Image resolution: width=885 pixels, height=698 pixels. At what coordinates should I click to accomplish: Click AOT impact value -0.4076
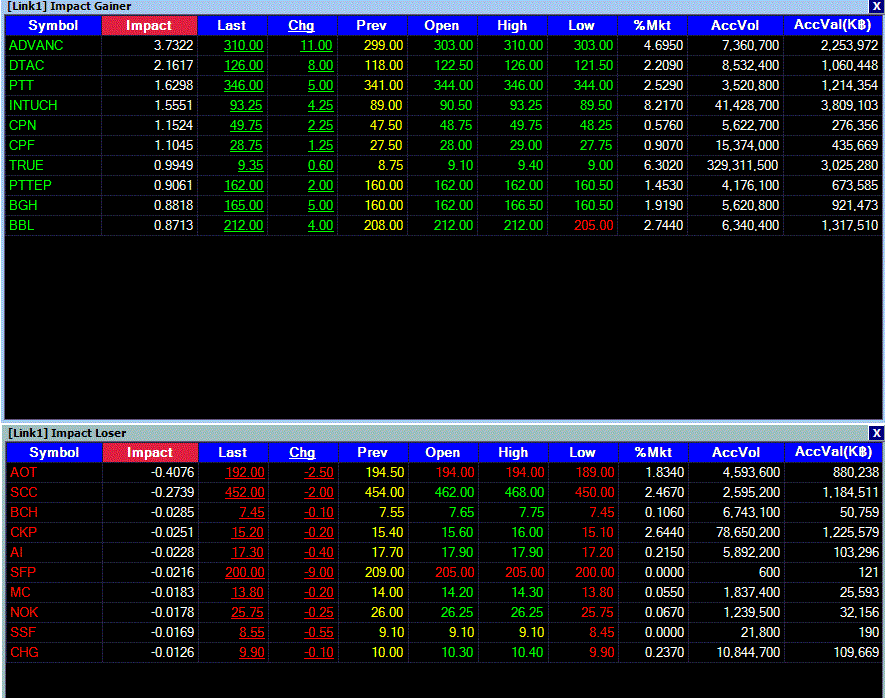pyautogui.click(x=172, y=472)
